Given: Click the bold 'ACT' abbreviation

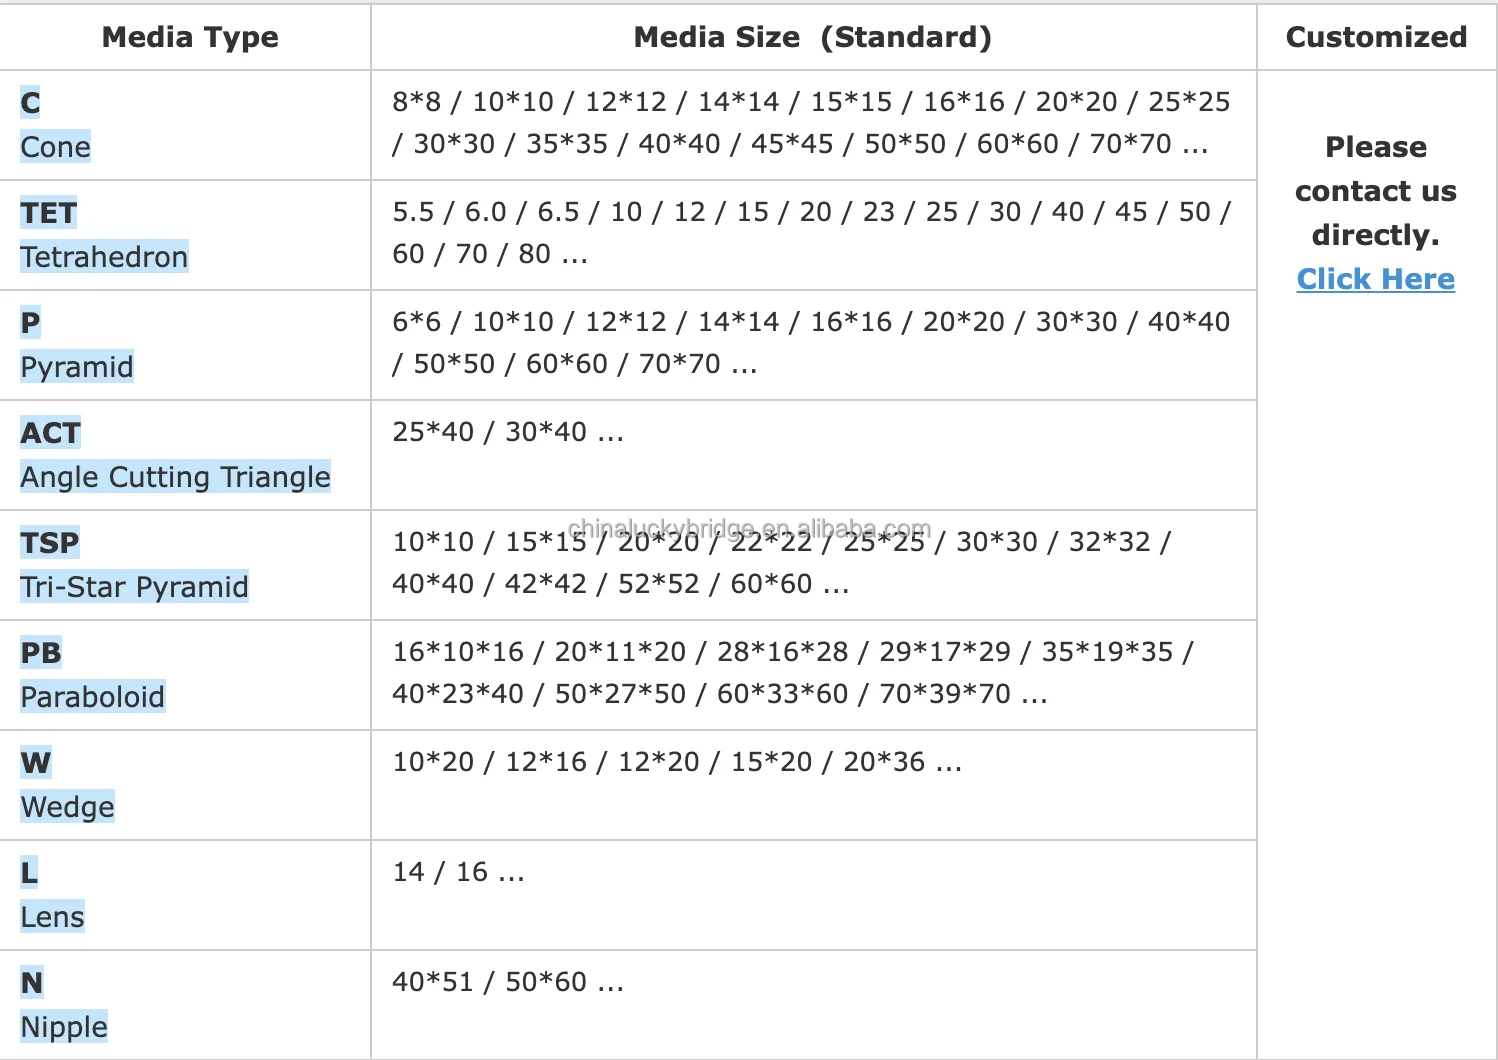Looking at the screenshot, I should [50, 433].
